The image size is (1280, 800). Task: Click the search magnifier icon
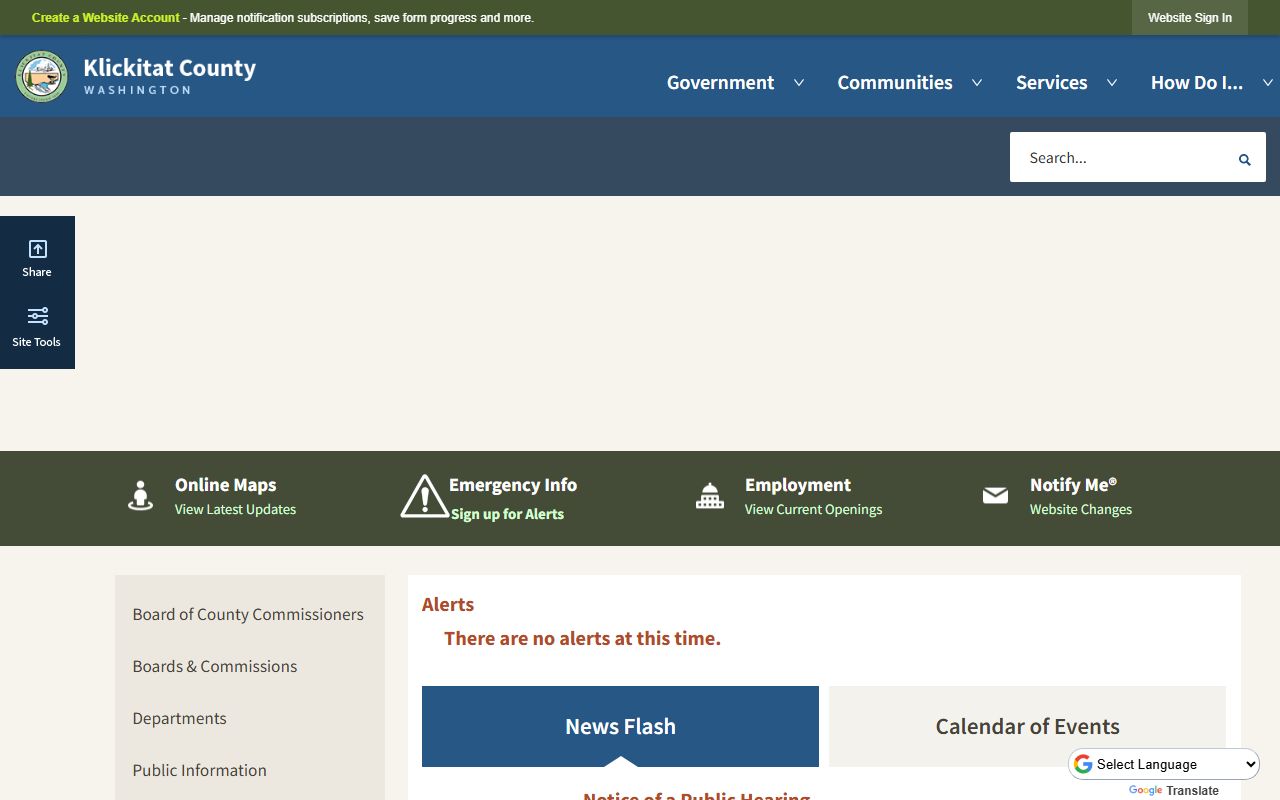[x=1245, y=159]
